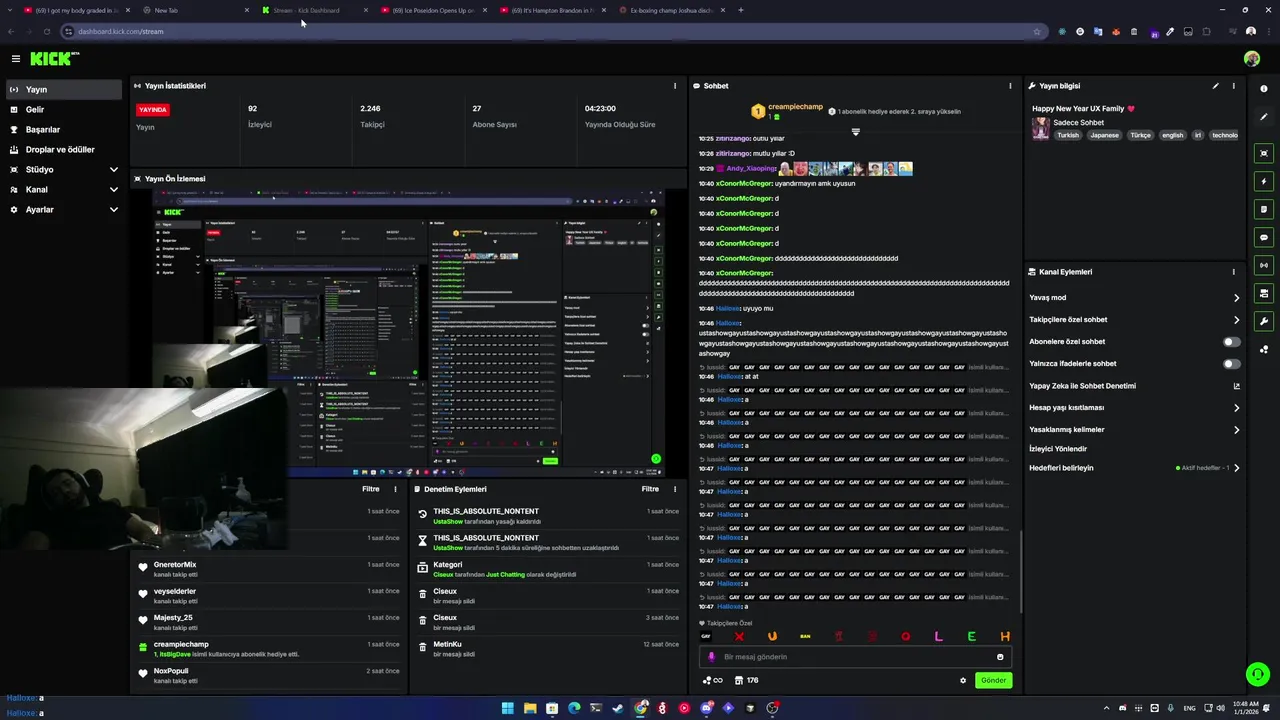The height and width of the screenshot is (720, 1280).
Task: Open the Kanal Eylemleri panel three-dot menu
Action: pyautogui.click(x=1233, y=272)
